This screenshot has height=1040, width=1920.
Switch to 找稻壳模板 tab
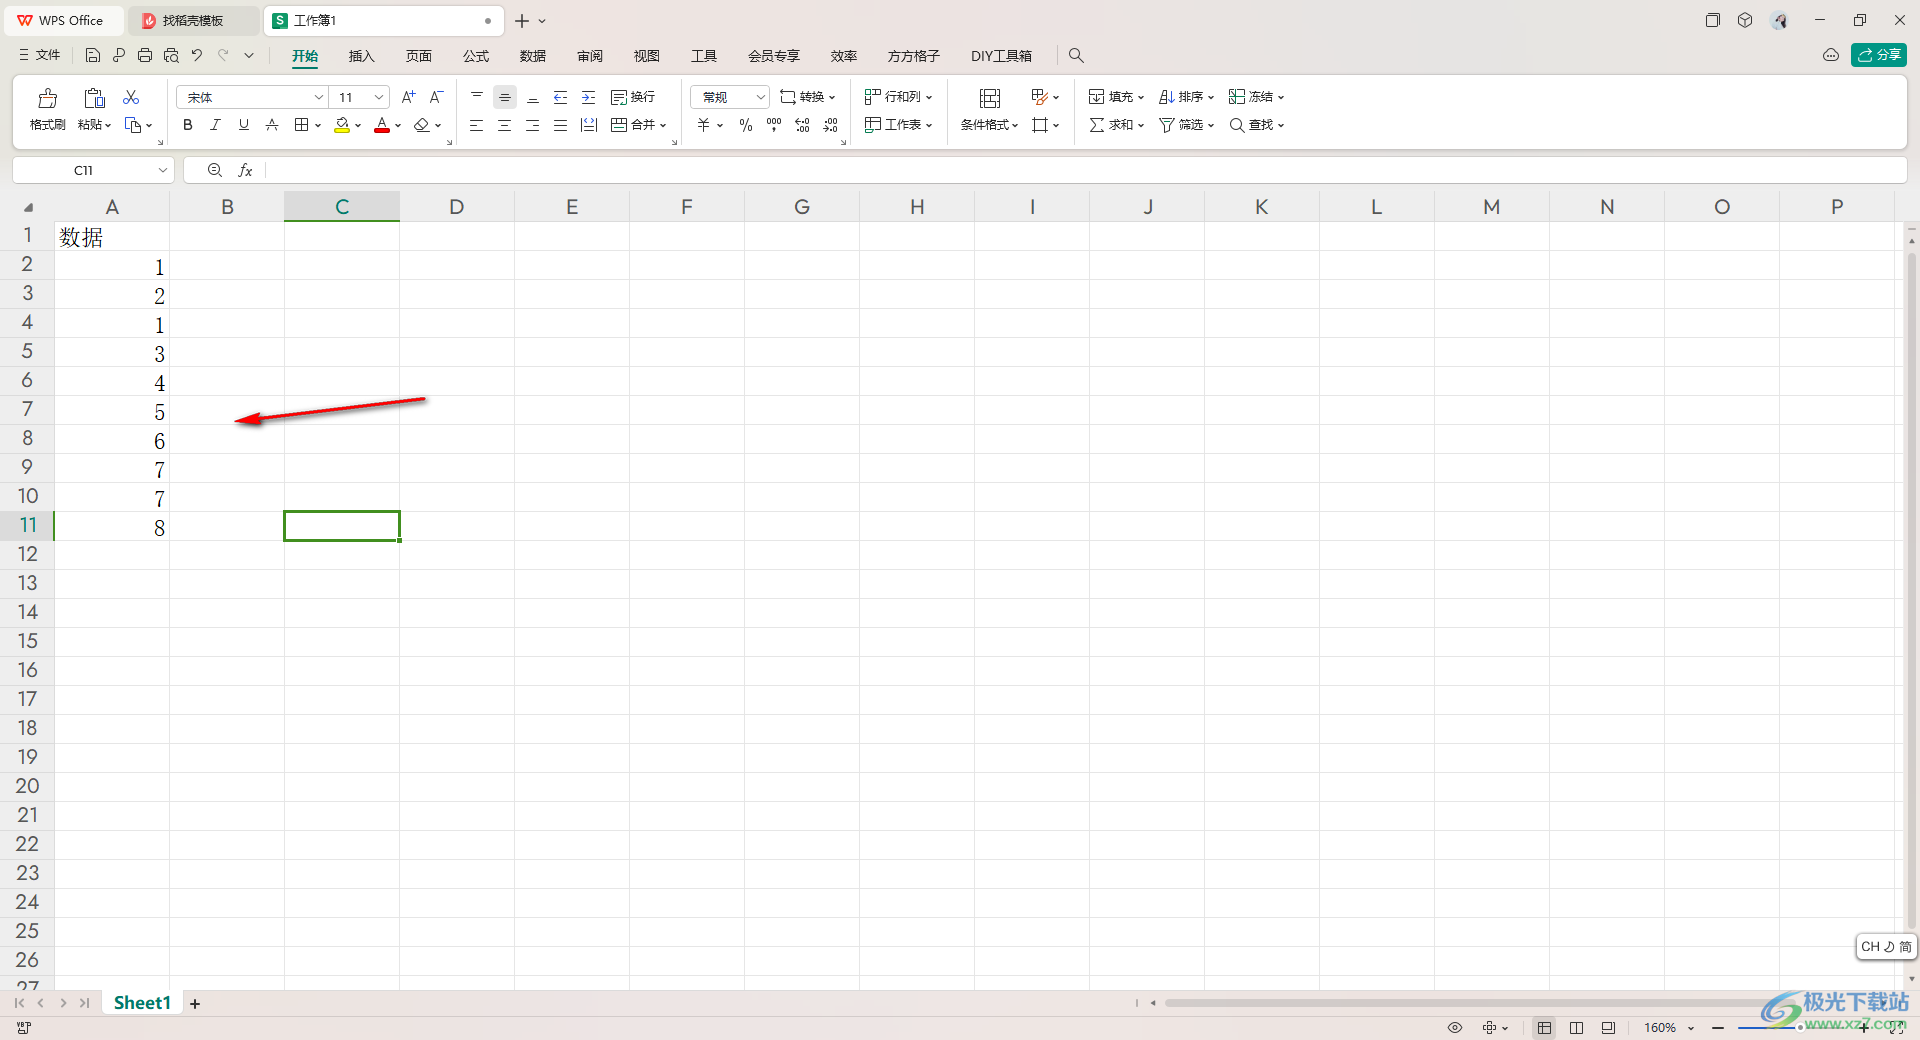tap(193, 20)
